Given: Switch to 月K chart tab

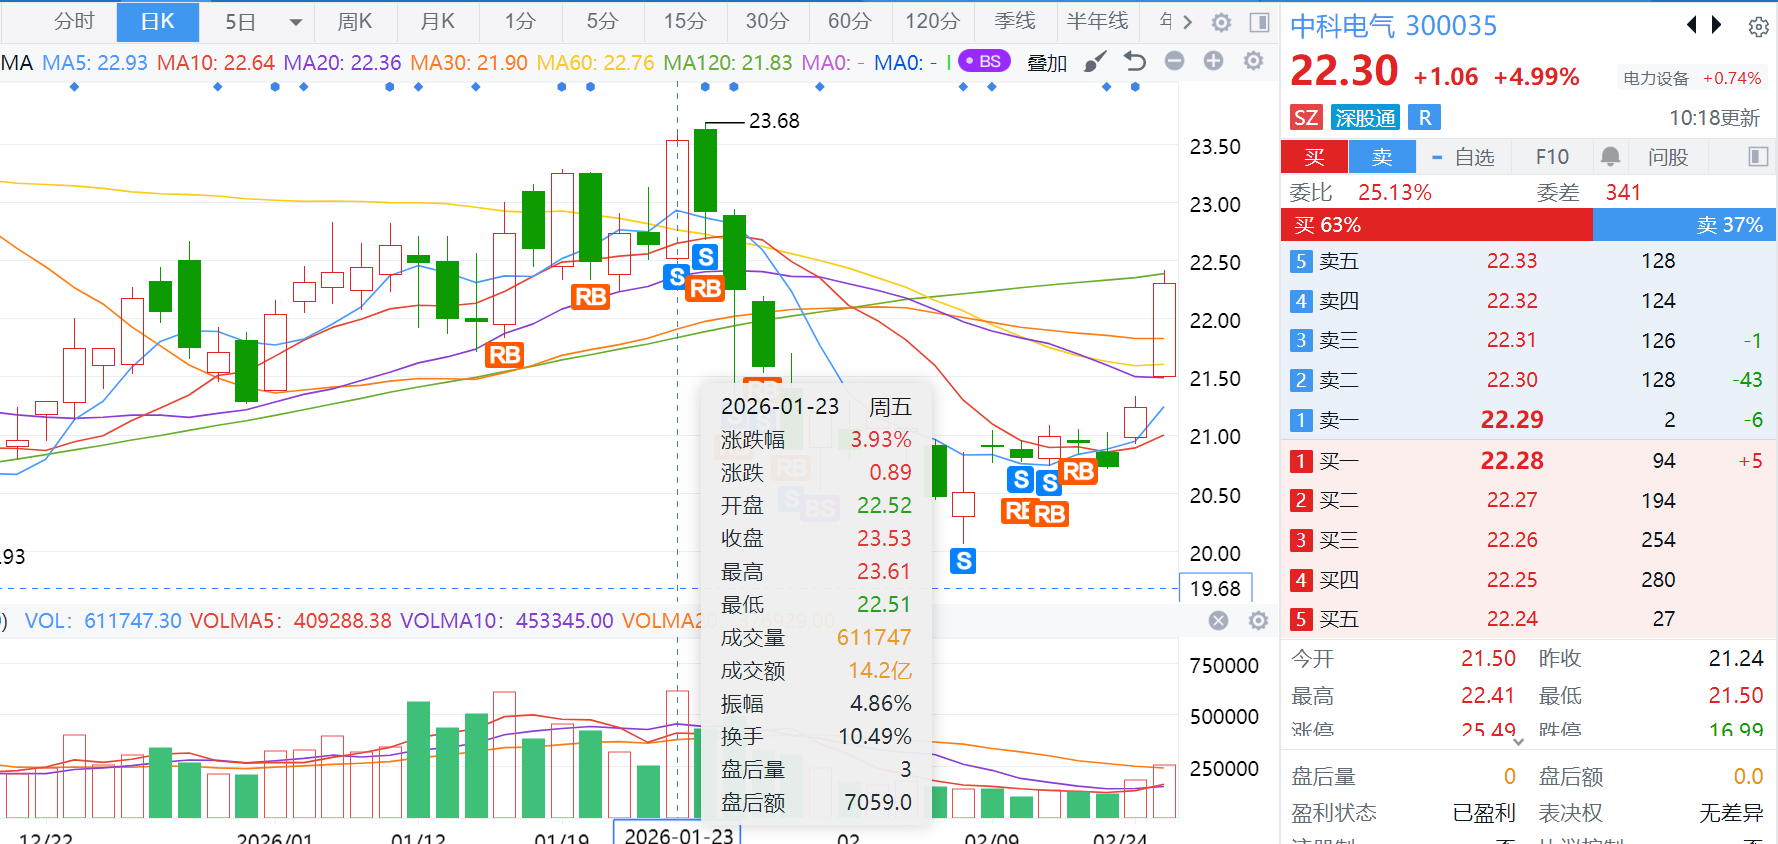Looking at the screenshot, I should (x=438, y=21).
